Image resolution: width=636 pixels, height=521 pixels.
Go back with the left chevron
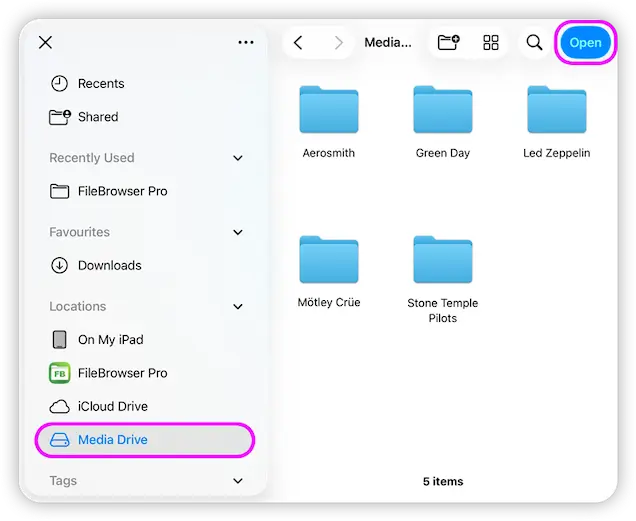tap(298, 43)
